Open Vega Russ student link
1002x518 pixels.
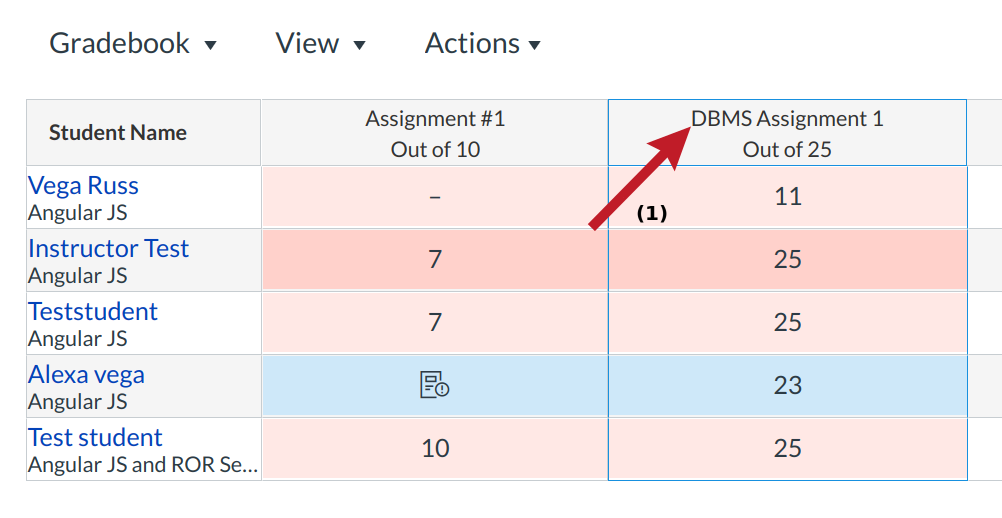83,185
